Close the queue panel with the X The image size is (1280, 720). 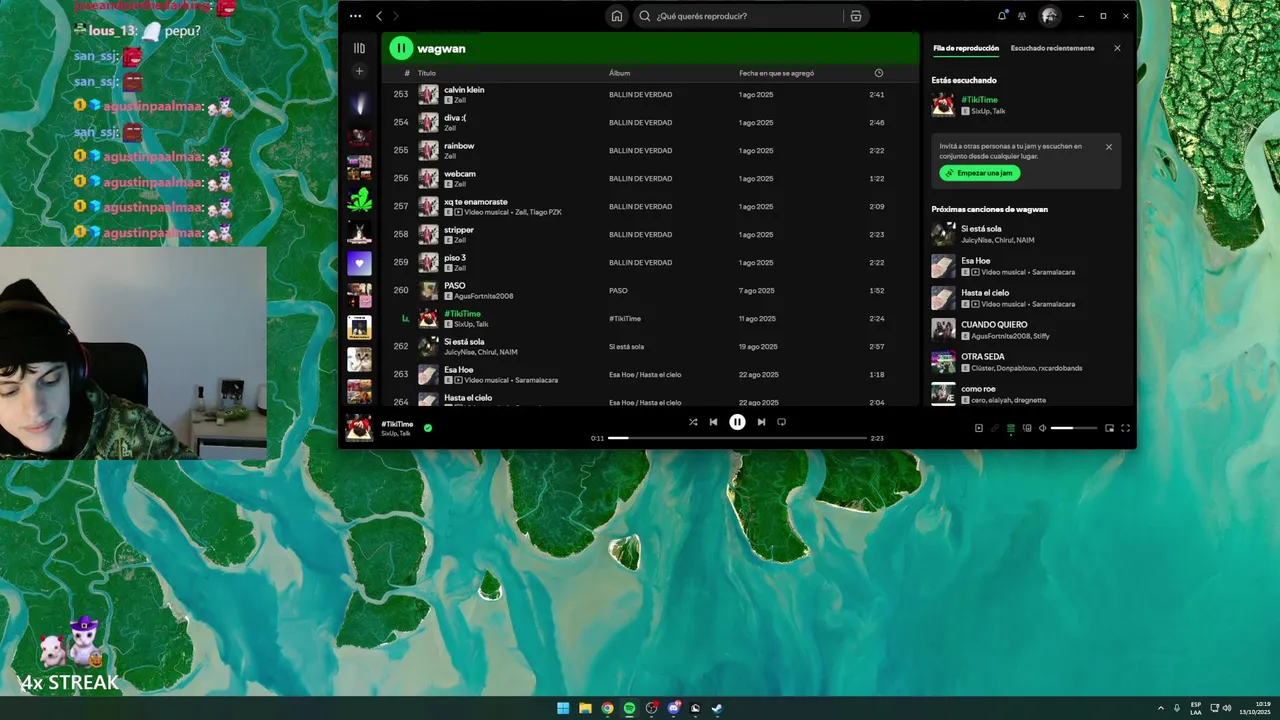(x=1117, y=48)
